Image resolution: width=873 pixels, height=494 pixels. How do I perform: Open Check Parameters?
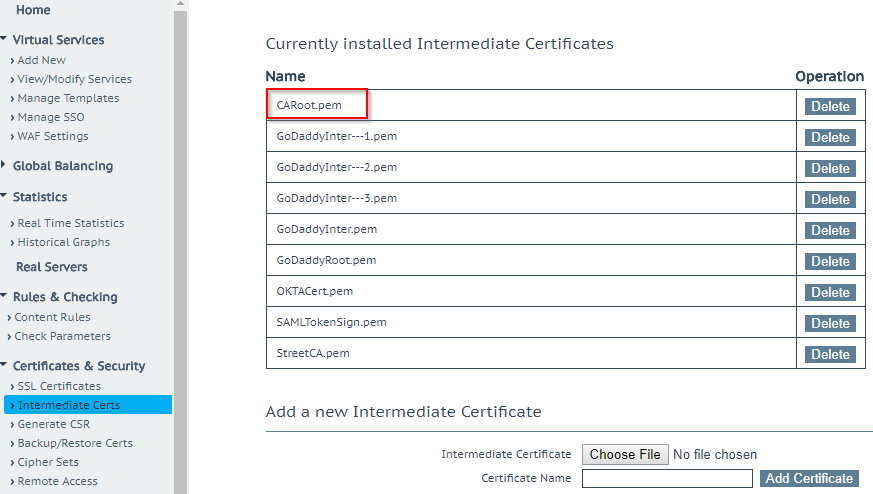[x=62, y=336]
